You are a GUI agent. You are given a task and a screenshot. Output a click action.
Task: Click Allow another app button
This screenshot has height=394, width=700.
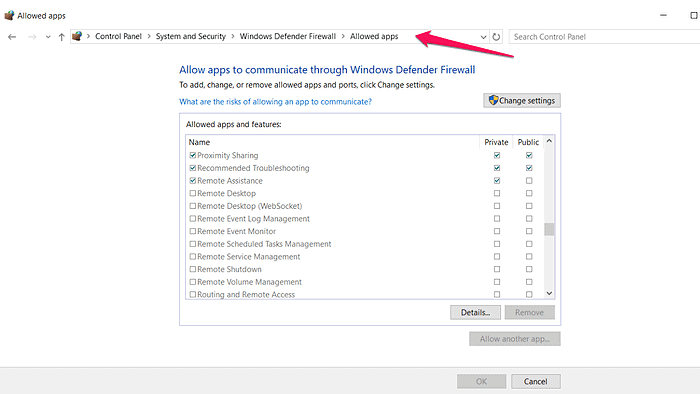(x=515, y=339)
